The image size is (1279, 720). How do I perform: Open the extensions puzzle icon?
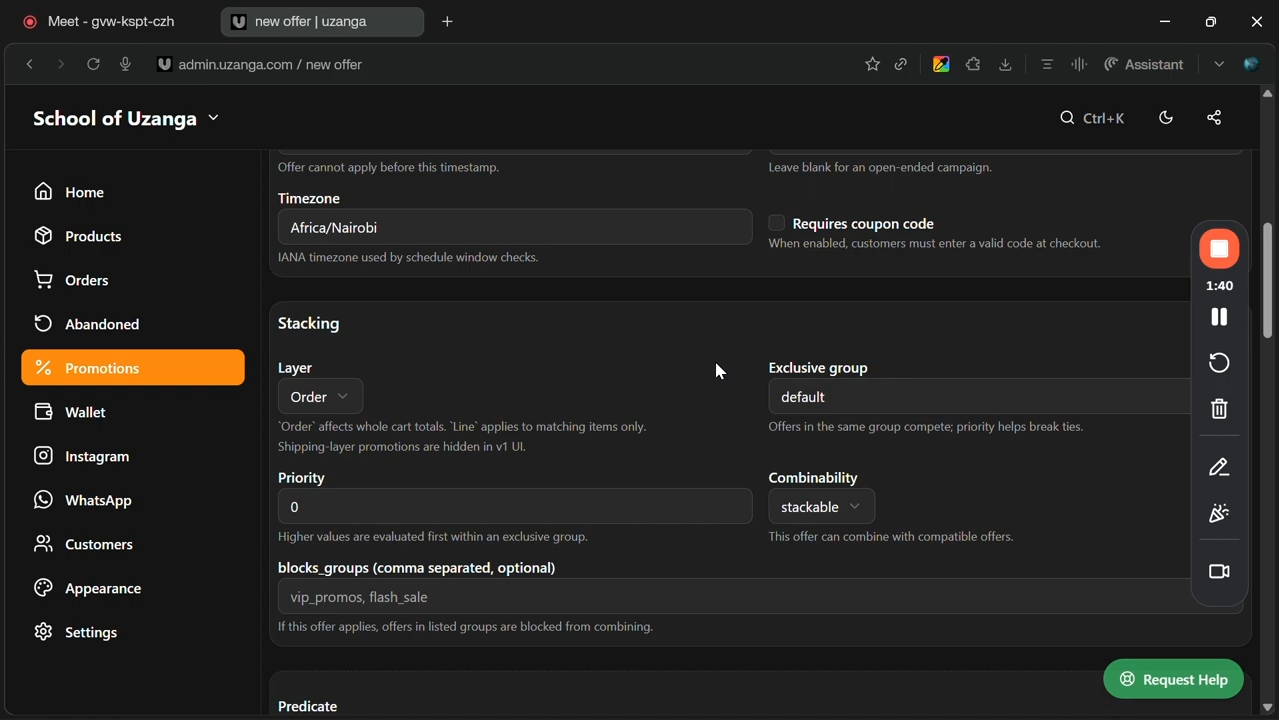(973, 64)
